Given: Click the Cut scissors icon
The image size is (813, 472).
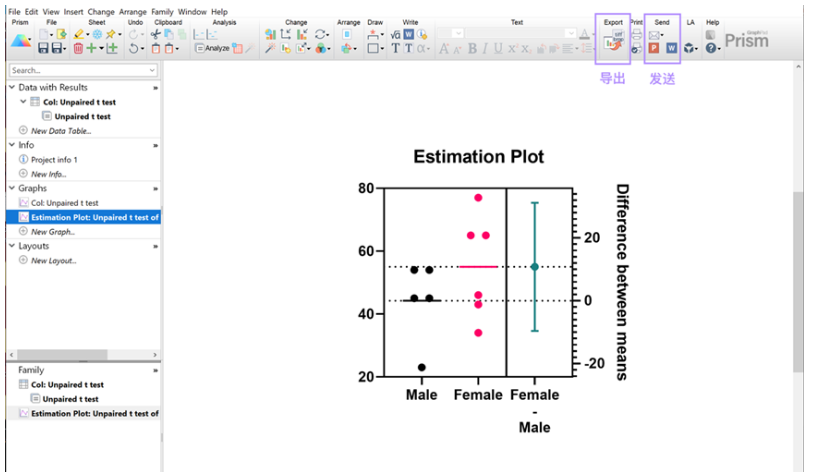Looking at the screenshot, I should (x=155, y=34).
